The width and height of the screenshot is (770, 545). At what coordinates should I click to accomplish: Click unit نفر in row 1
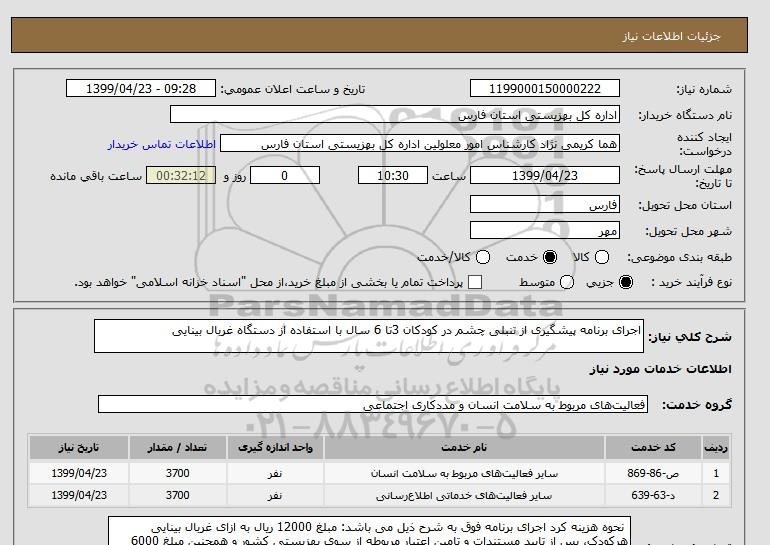[x=275, y=473]
